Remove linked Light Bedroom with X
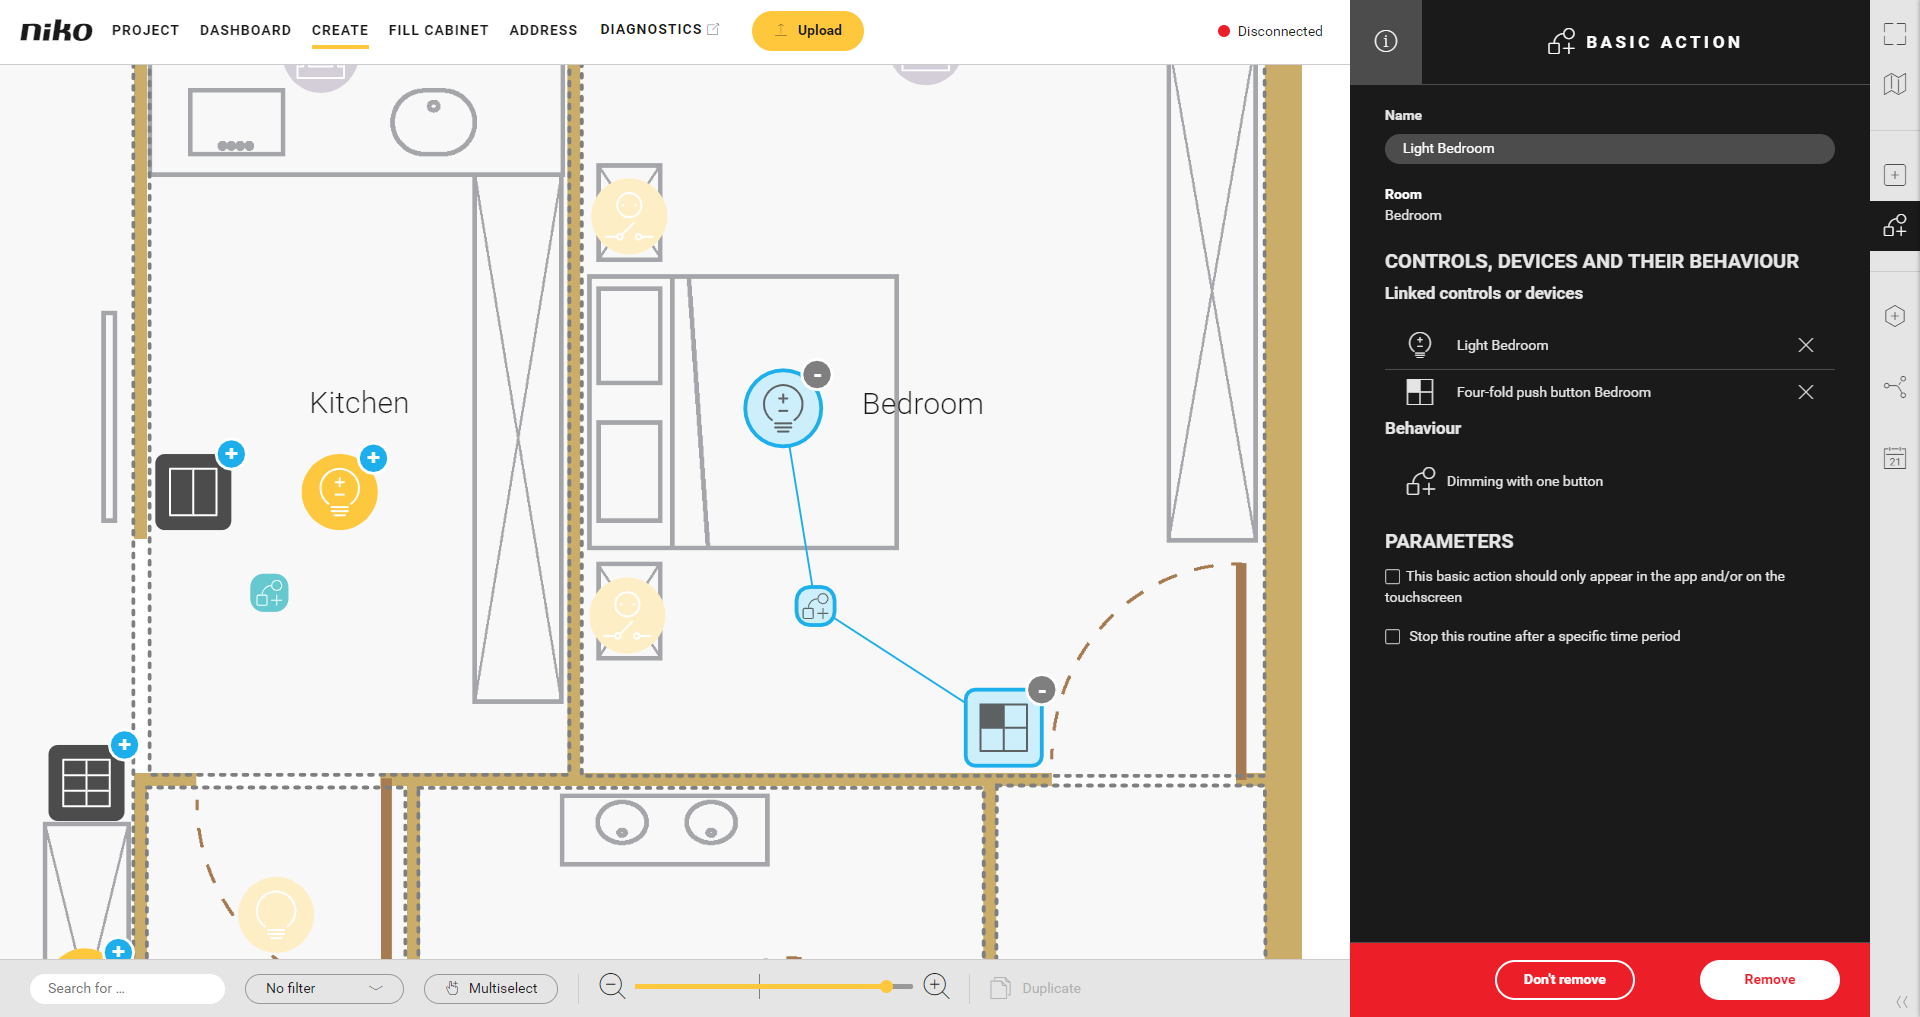Screen dimensions: 1920x1017 [1806, 345]
